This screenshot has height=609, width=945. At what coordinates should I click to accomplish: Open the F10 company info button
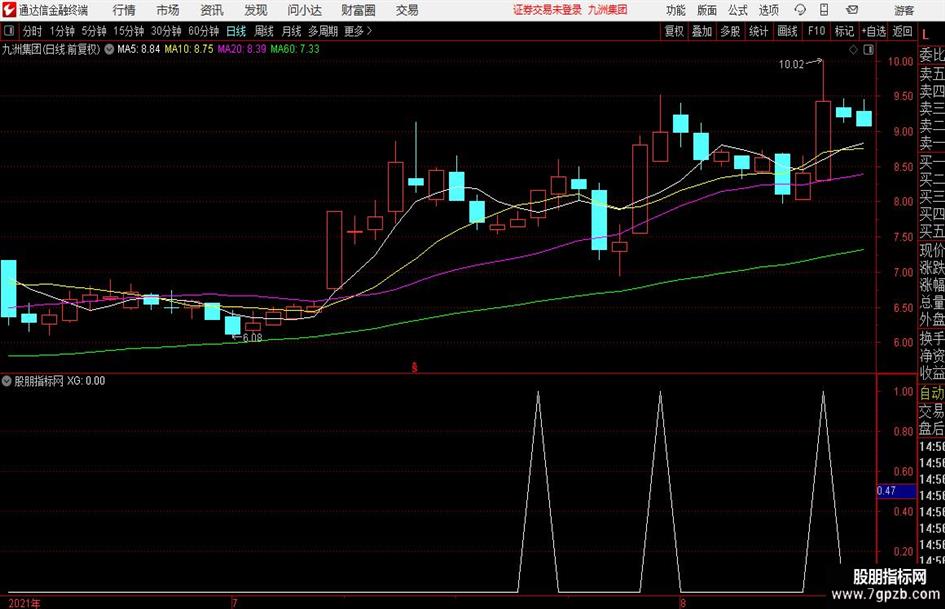(x=816, y=31)
